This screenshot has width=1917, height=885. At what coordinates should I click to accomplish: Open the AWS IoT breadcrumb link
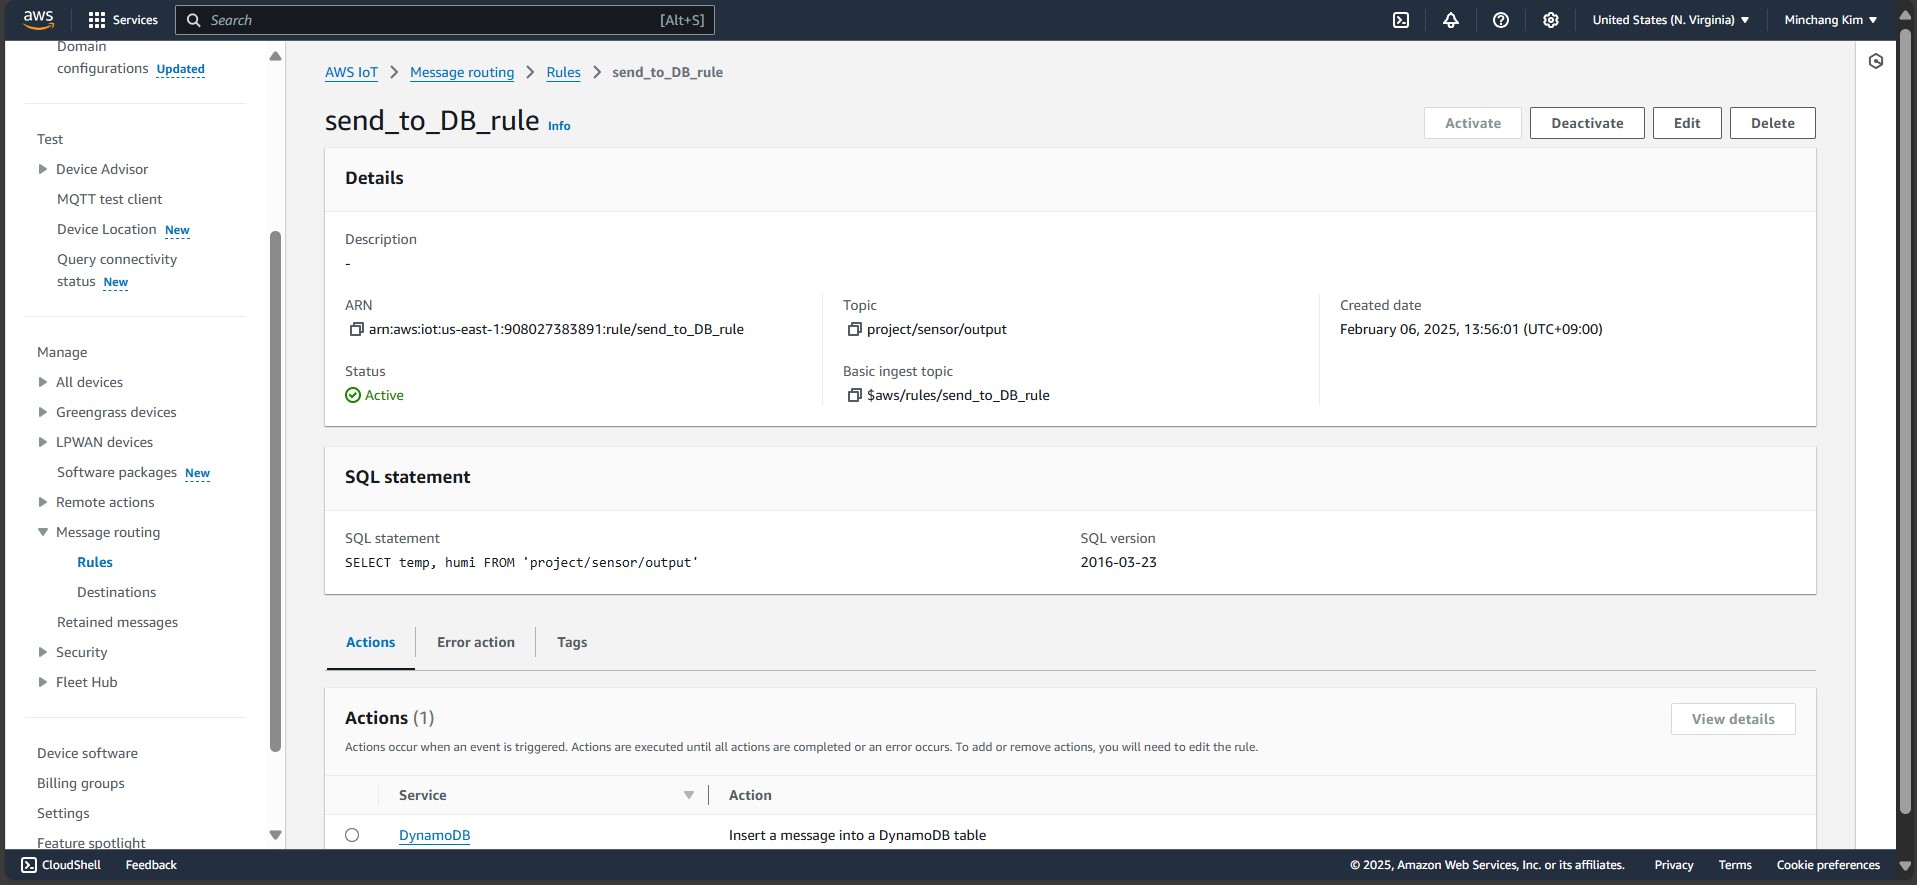[x=351, y=72]
